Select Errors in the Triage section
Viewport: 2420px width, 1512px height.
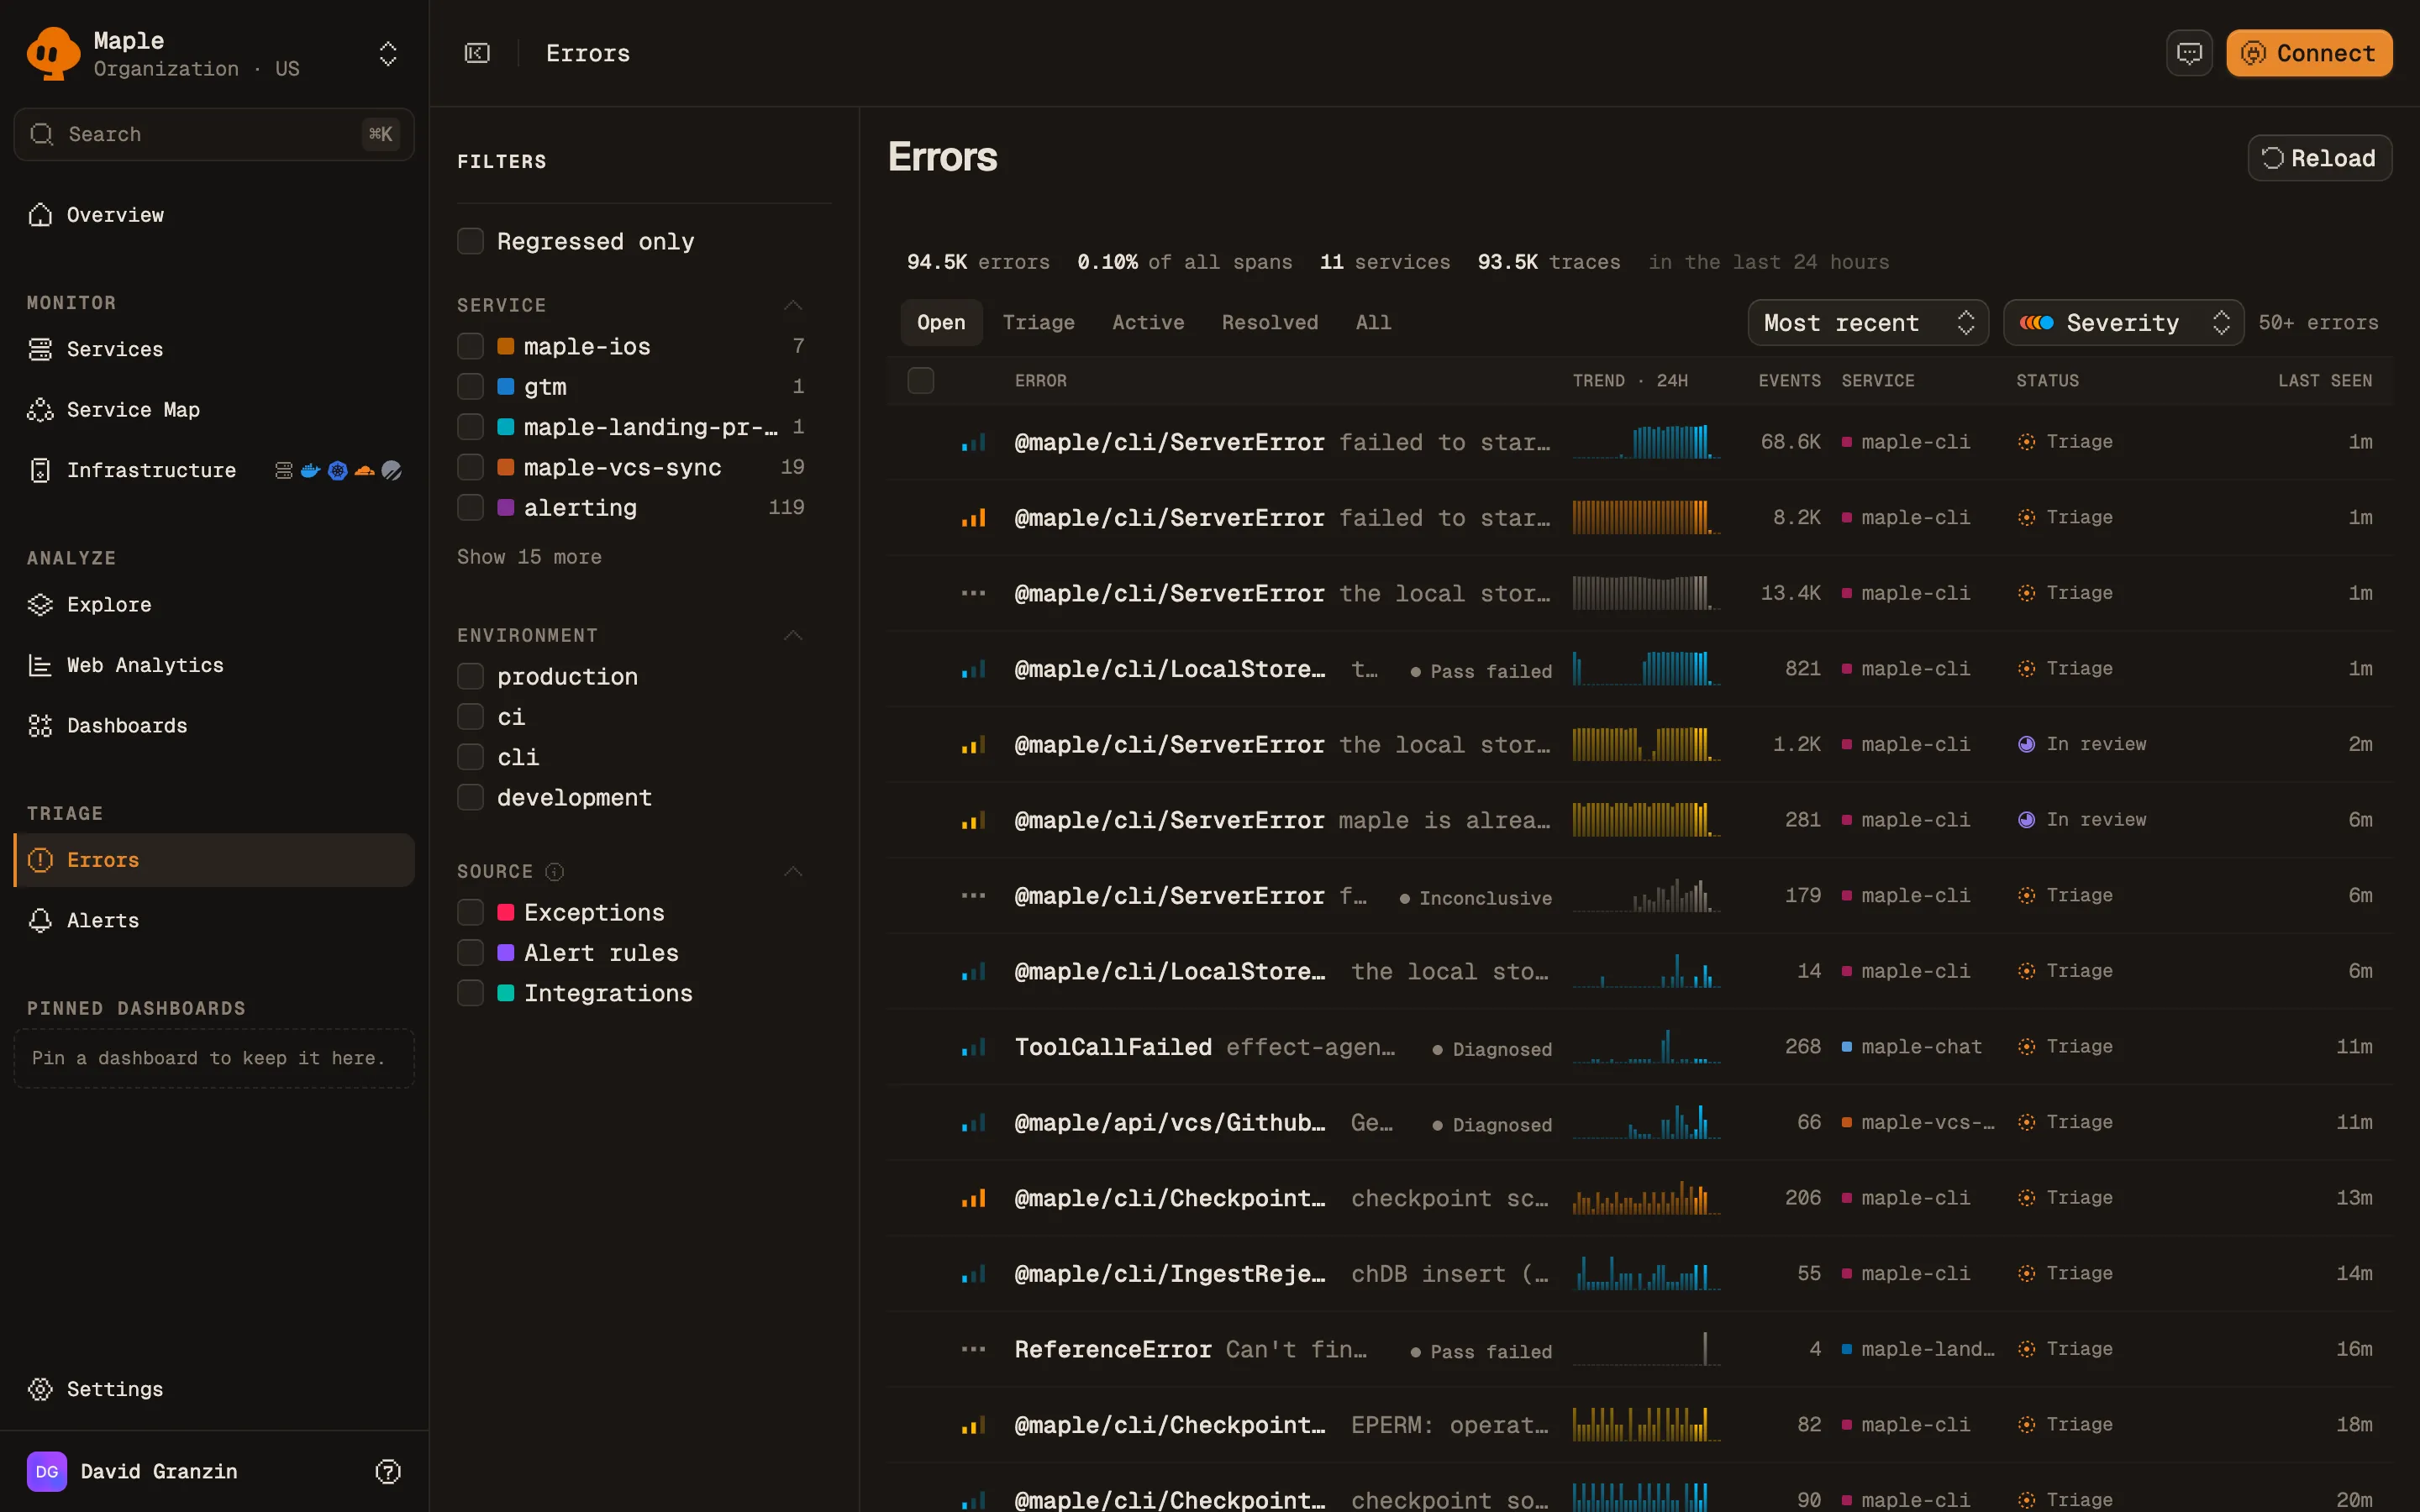214,860
